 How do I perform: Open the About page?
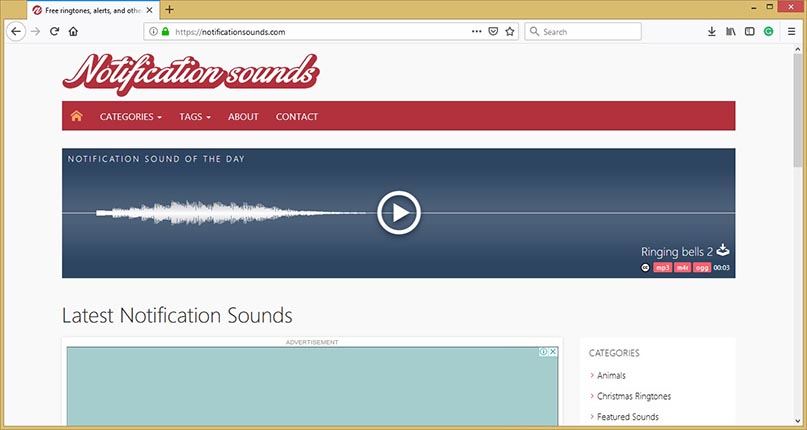(243, 117)
